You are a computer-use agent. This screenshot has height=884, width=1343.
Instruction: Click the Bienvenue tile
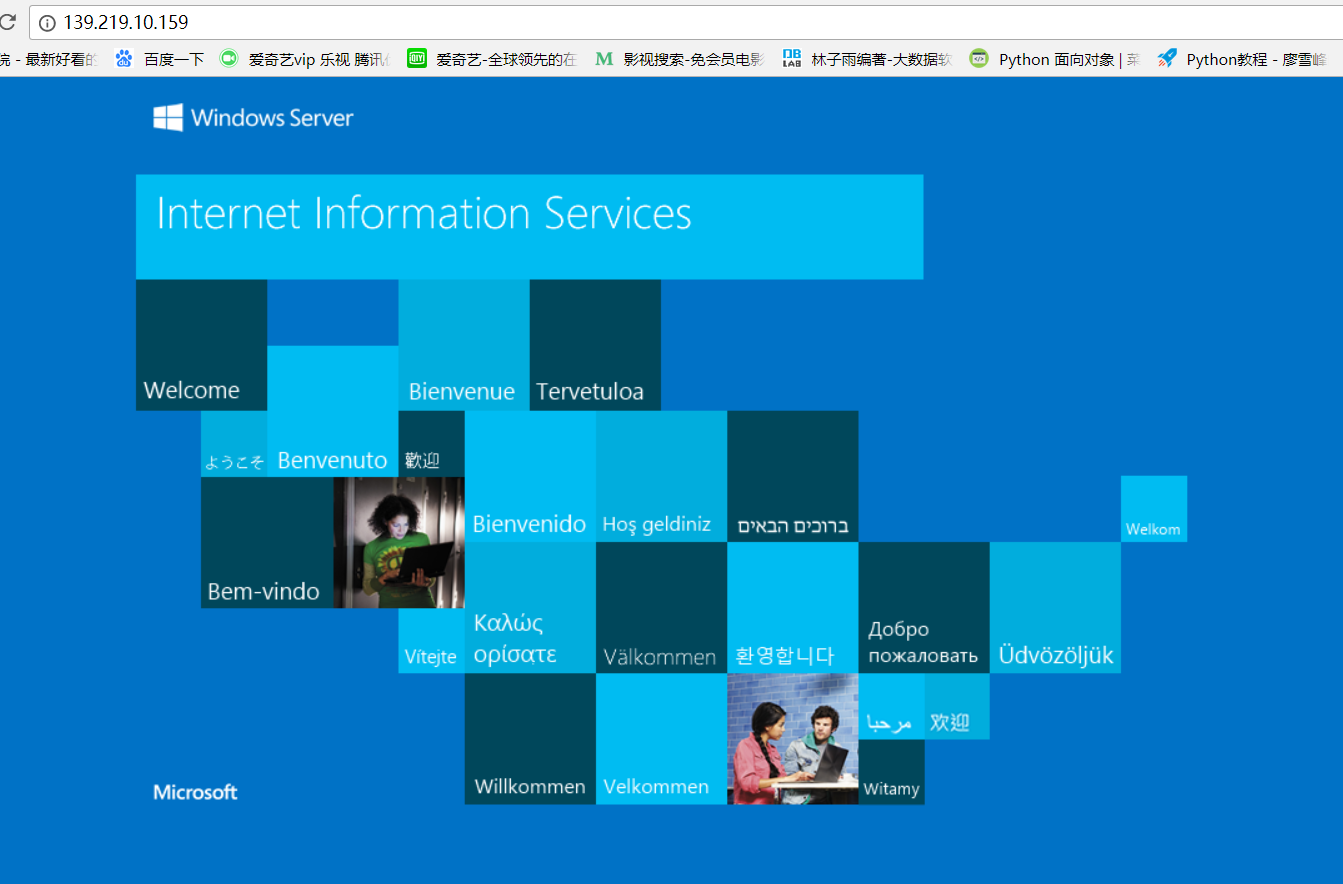[464, 345]
